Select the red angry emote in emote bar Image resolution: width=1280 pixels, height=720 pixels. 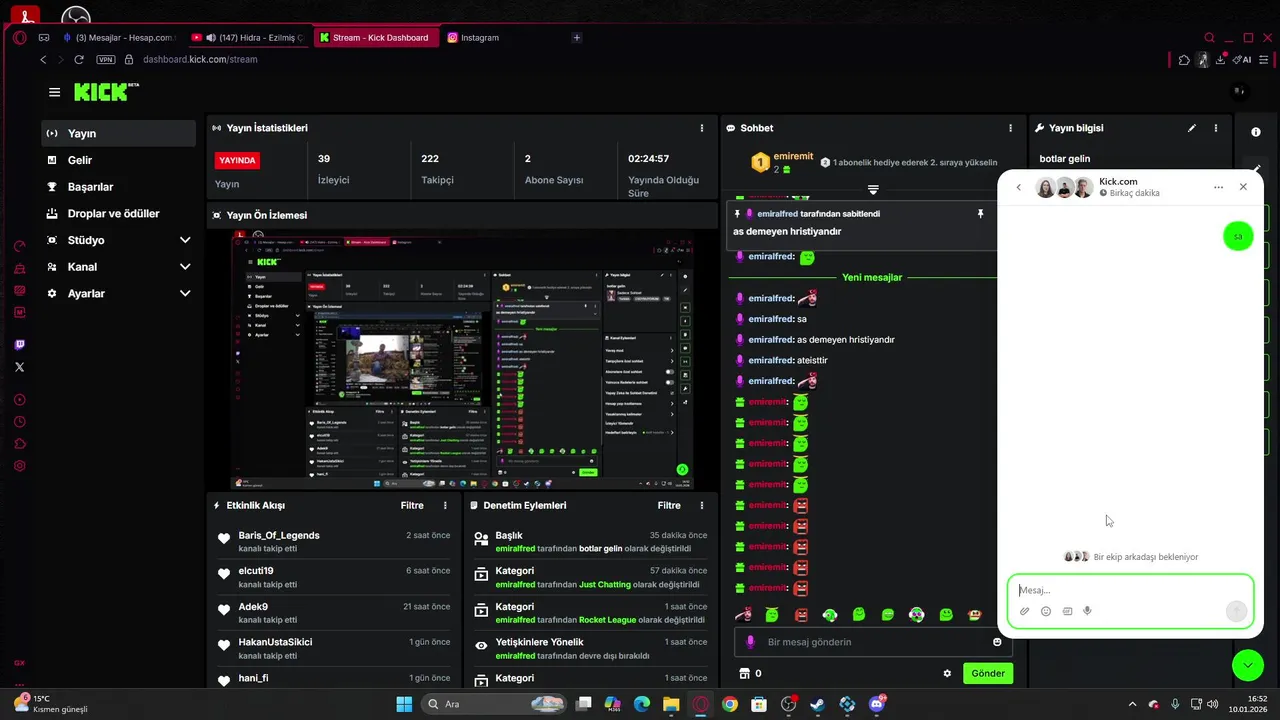coord(801,614)
